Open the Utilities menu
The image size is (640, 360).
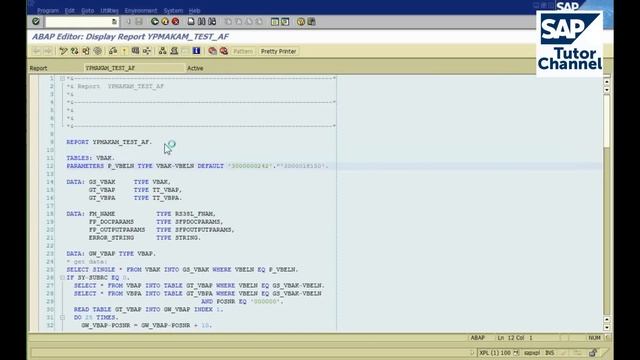pyautogui.click(x=109, y=11)
